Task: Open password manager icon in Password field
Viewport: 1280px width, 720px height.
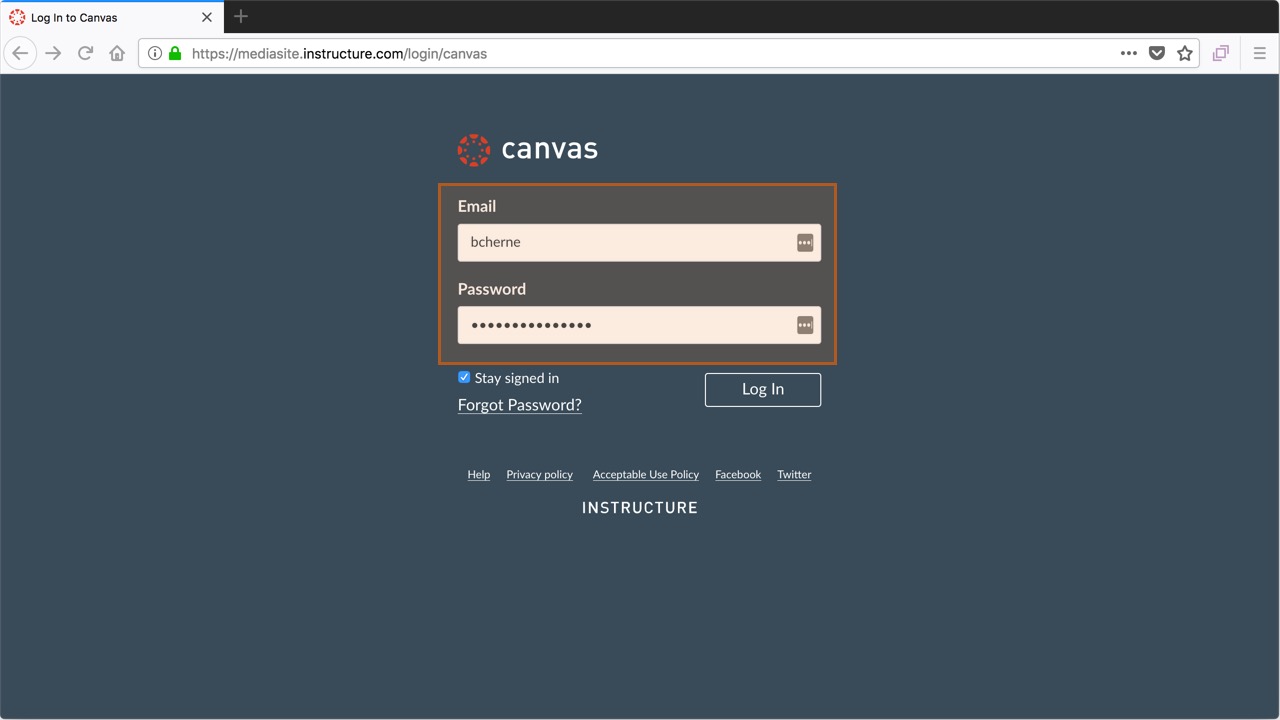Action: (805, 325)
